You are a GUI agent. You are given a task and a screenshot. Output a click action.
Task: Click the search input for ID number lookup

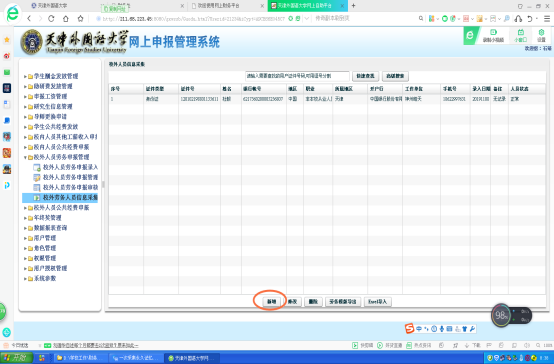(297, 76)
